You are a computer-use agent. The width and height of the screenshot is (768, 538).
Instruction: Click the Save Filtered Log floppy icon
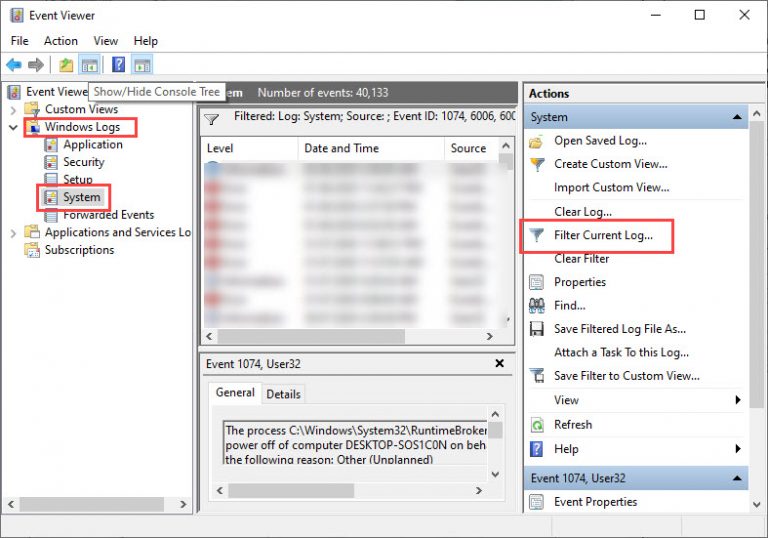tap(537, 329)
